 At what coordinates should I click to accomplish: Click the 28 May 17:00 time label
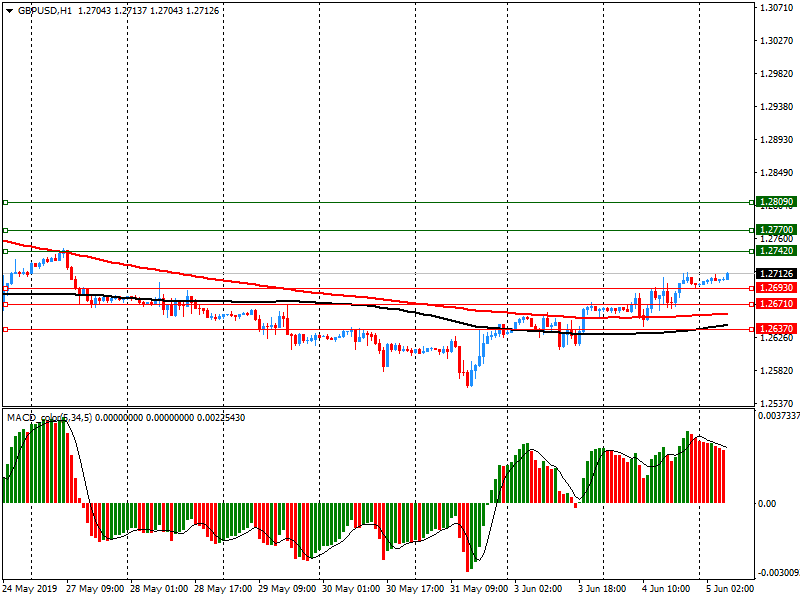coord(223,589)
